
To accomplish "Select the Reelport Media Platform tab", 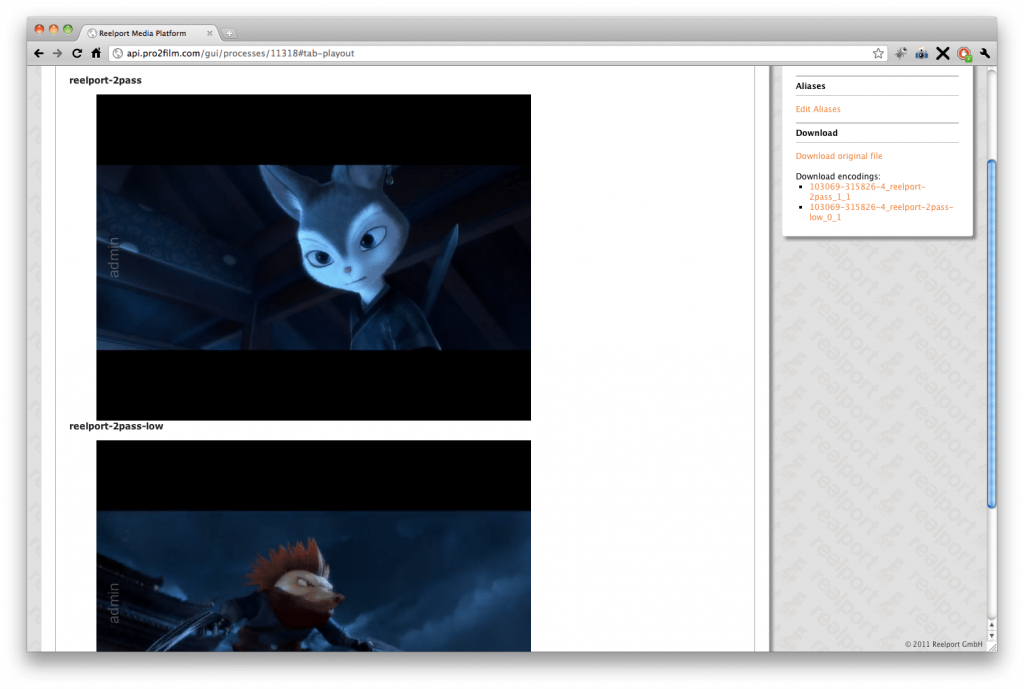I will pos(147,33).
